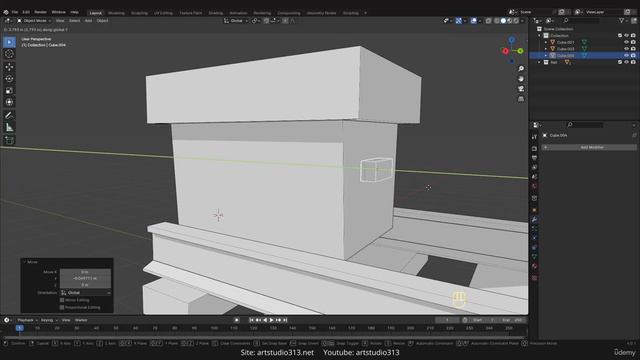
Task: Open Global transform orientation dropdown in header
Action: [x=236, y=21]
